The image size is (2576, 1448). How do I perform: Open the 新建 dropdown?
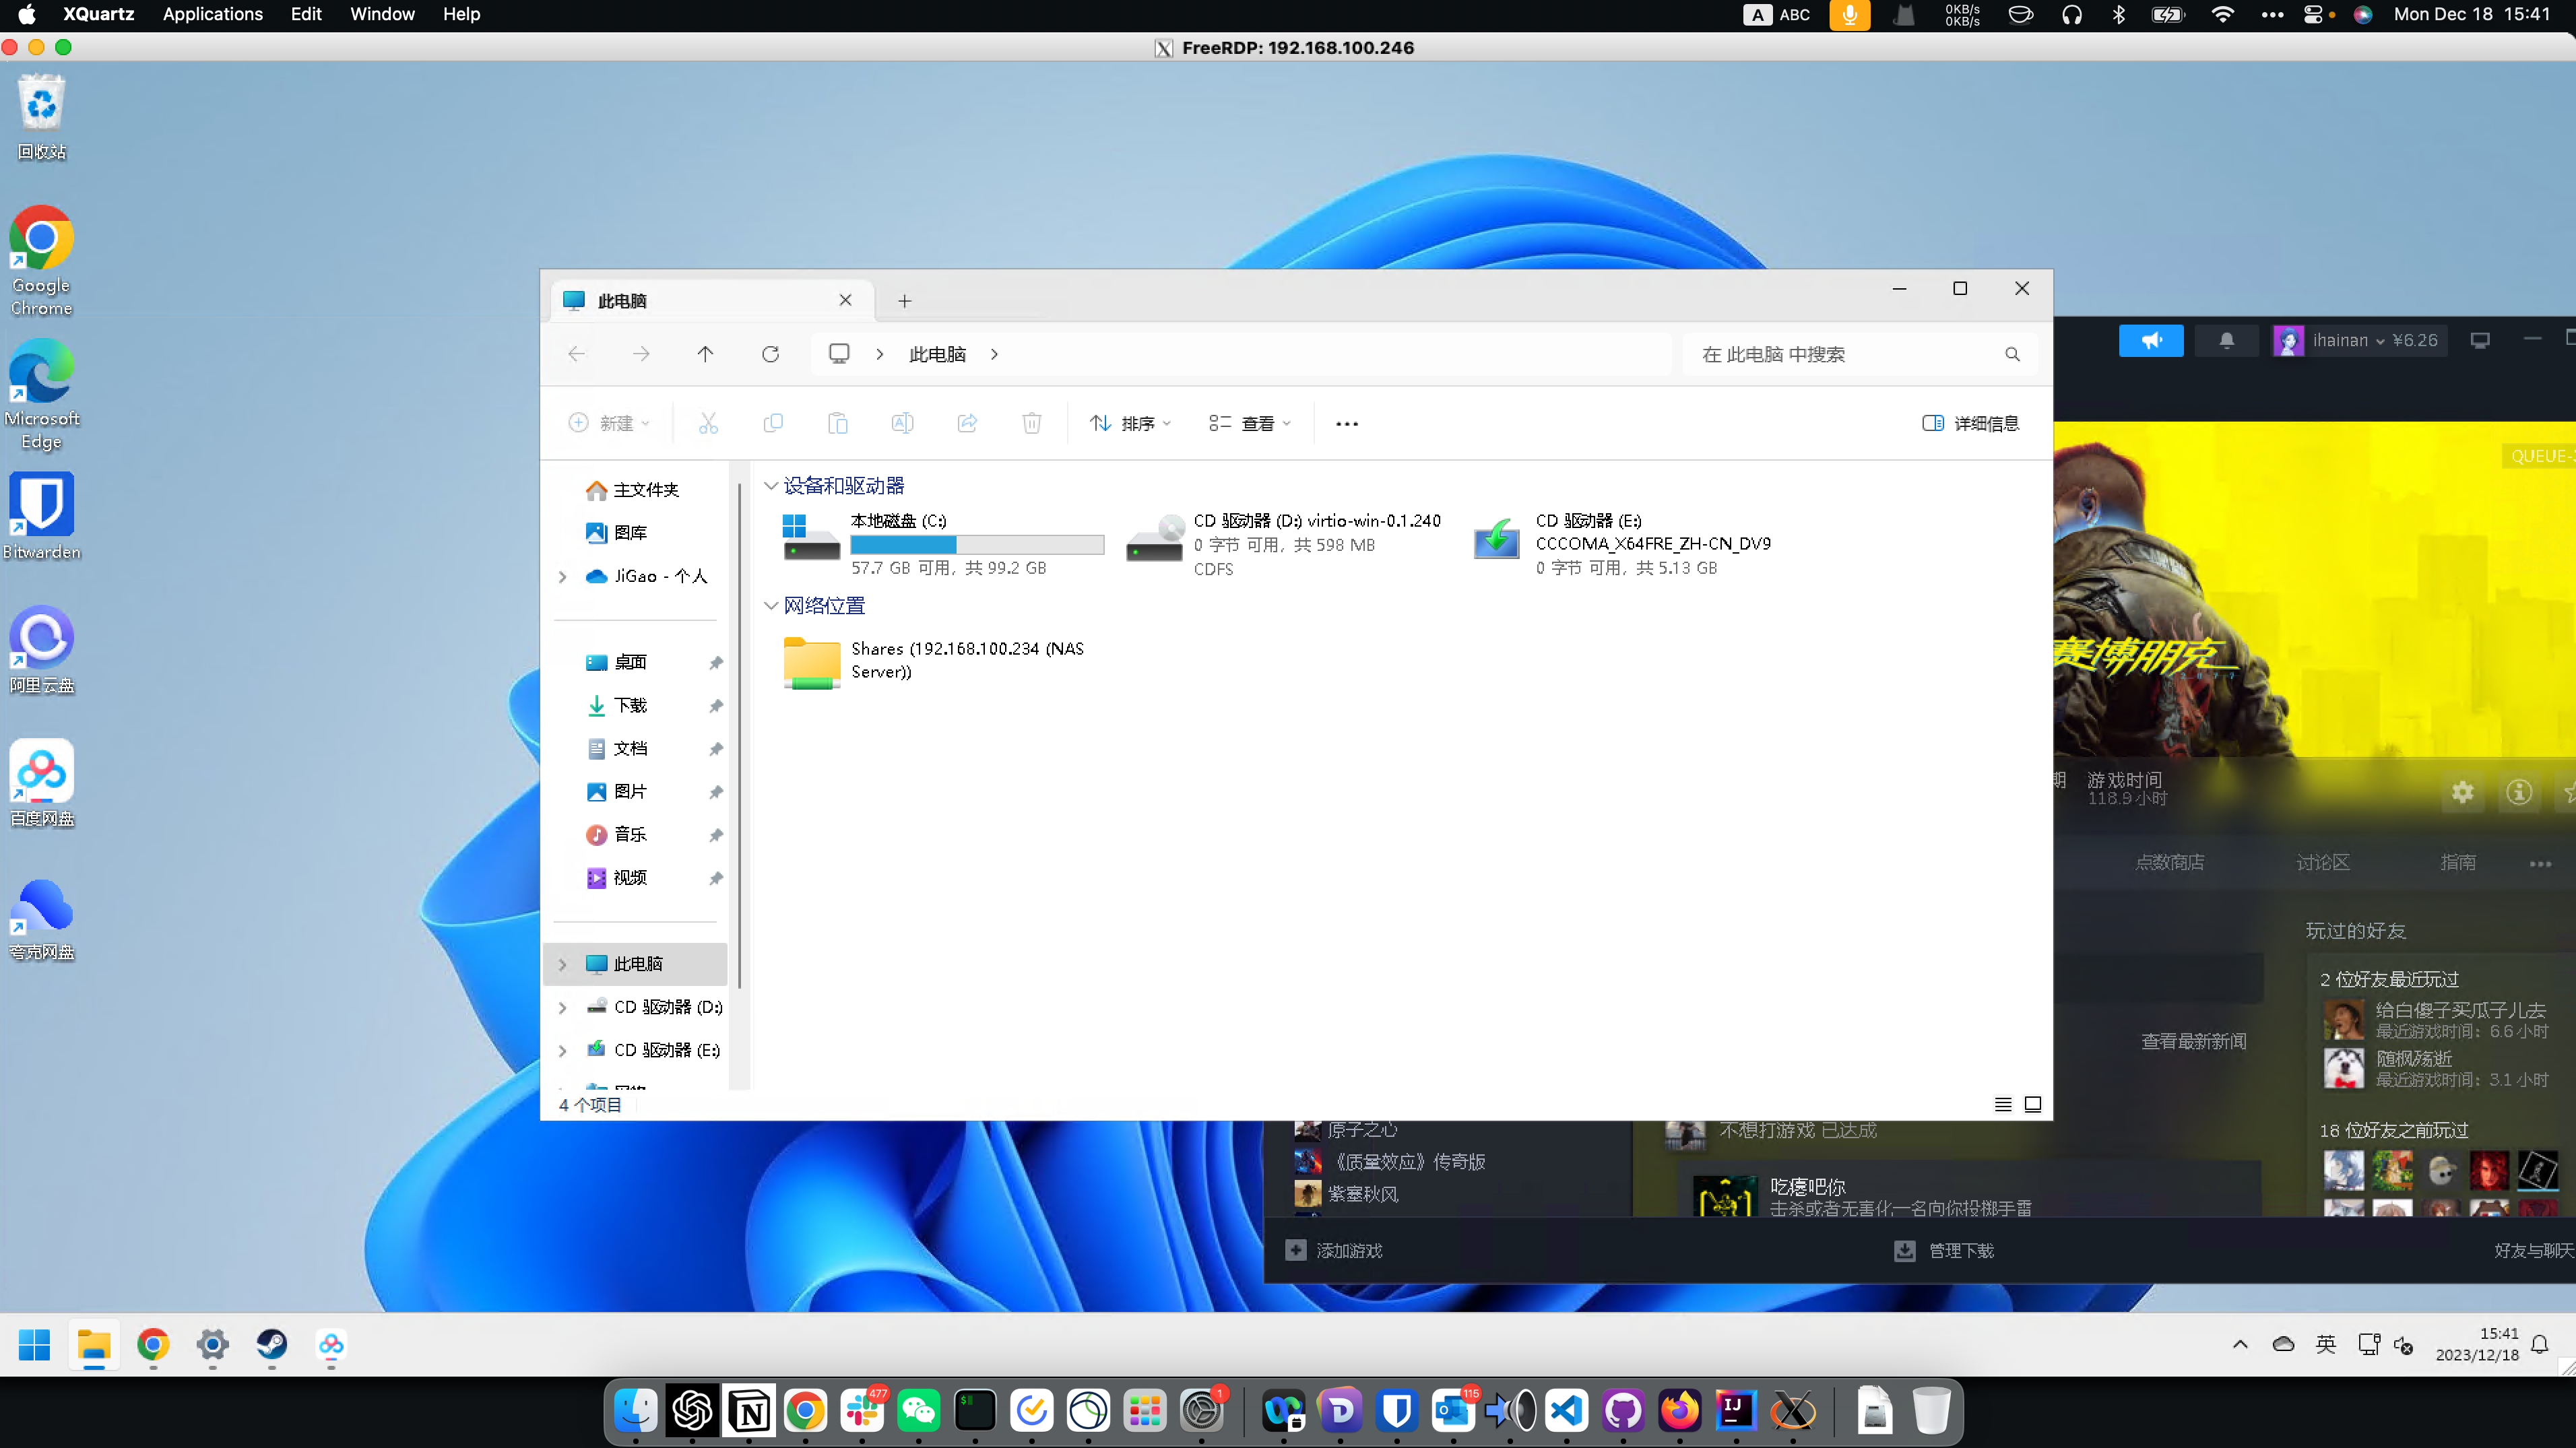point(609,423)
